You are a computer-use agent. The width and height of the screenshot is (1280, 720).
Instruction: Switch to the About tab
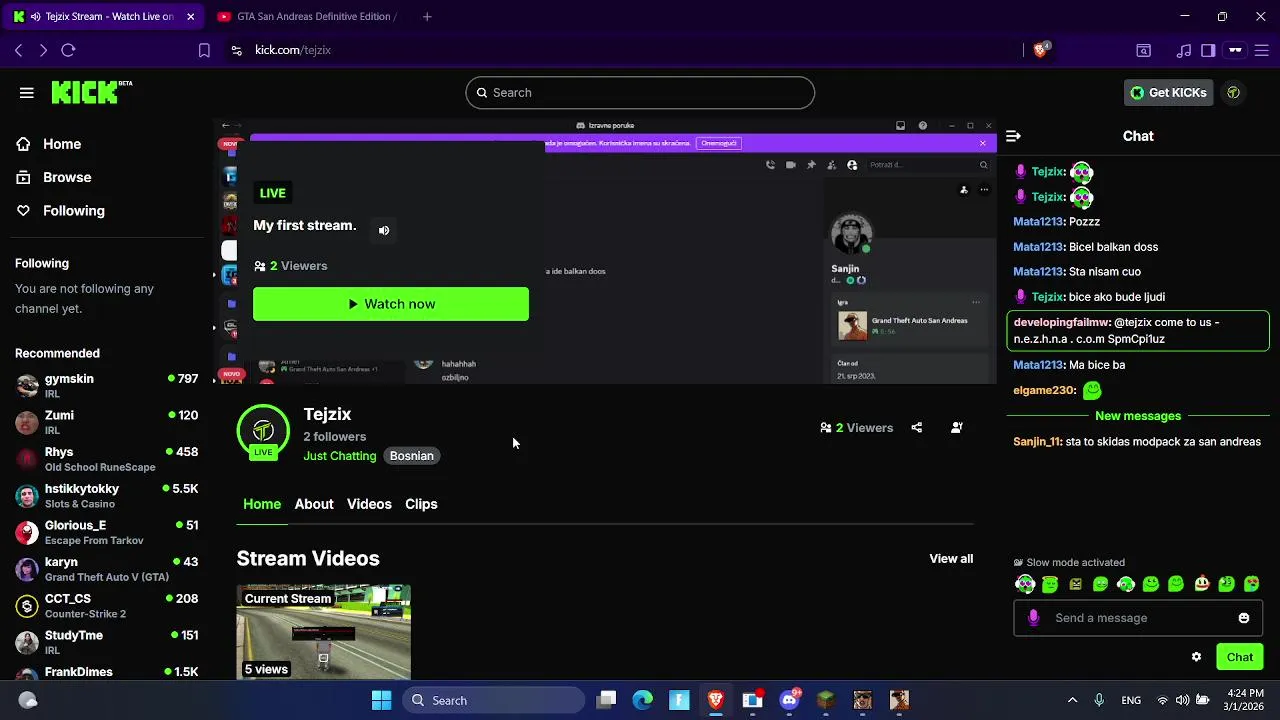(314, 504)
